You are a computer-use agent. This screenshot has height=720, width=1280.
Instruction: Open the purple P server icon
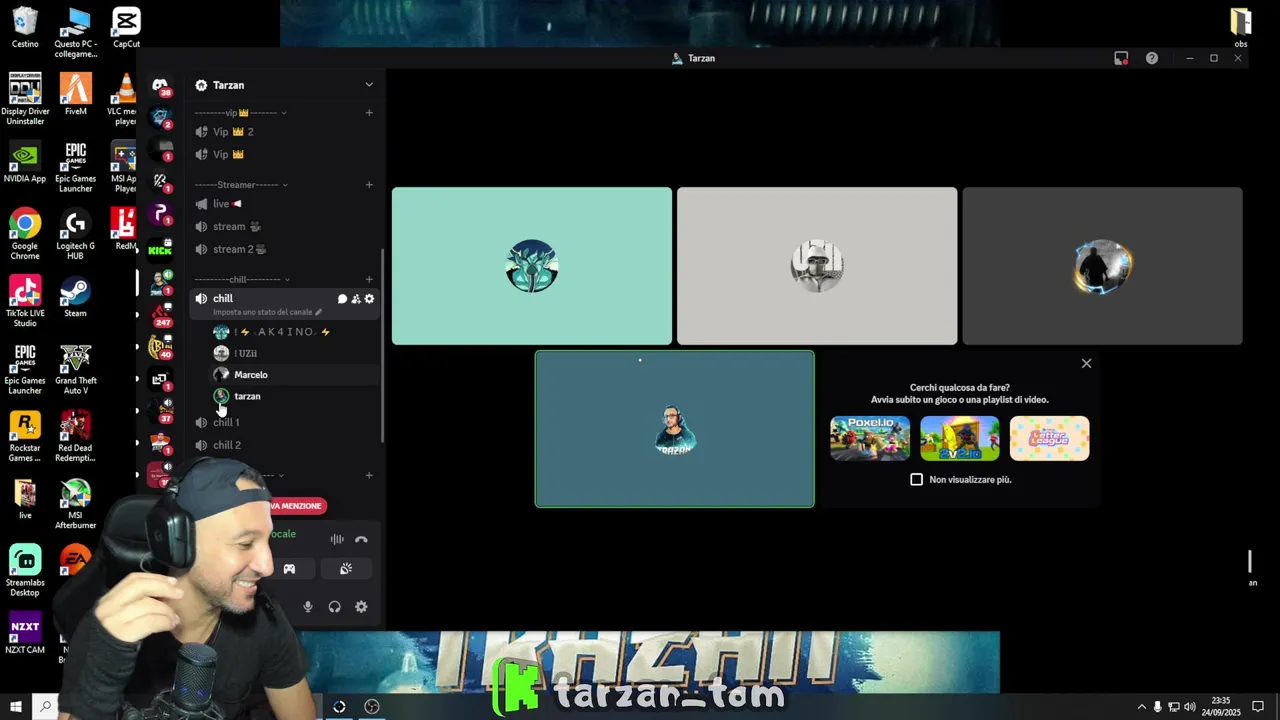(x=160, y=213)
